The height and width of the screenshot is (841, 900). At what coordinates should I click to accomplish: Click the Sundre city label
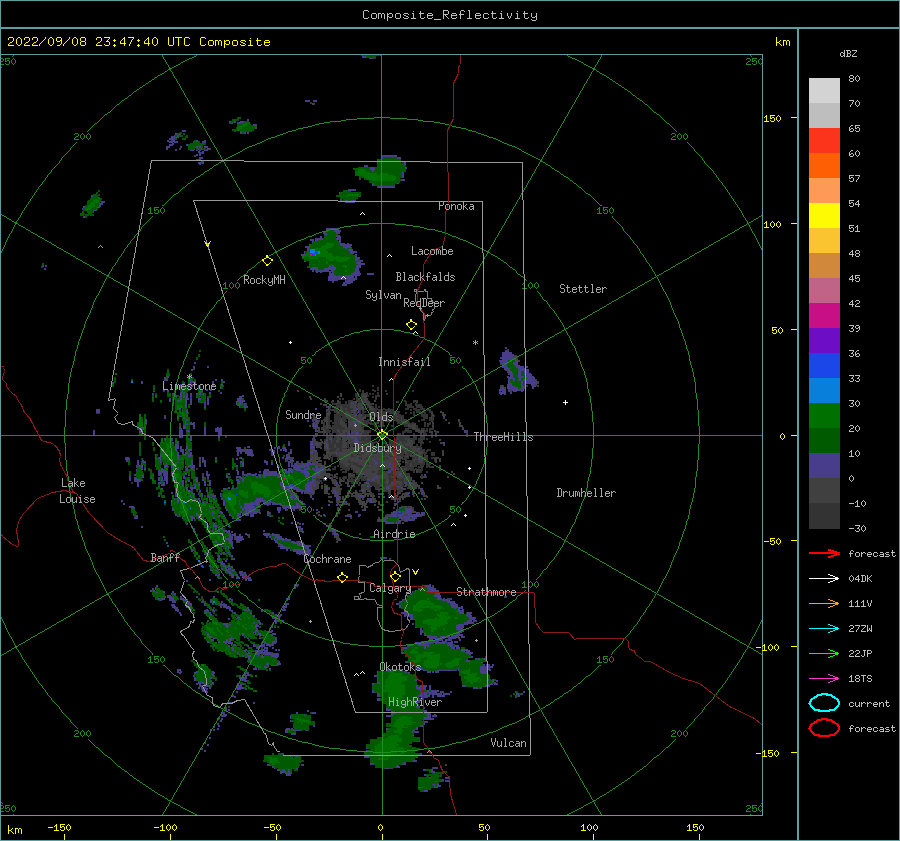pyautogui.click(x=303, y=414)
